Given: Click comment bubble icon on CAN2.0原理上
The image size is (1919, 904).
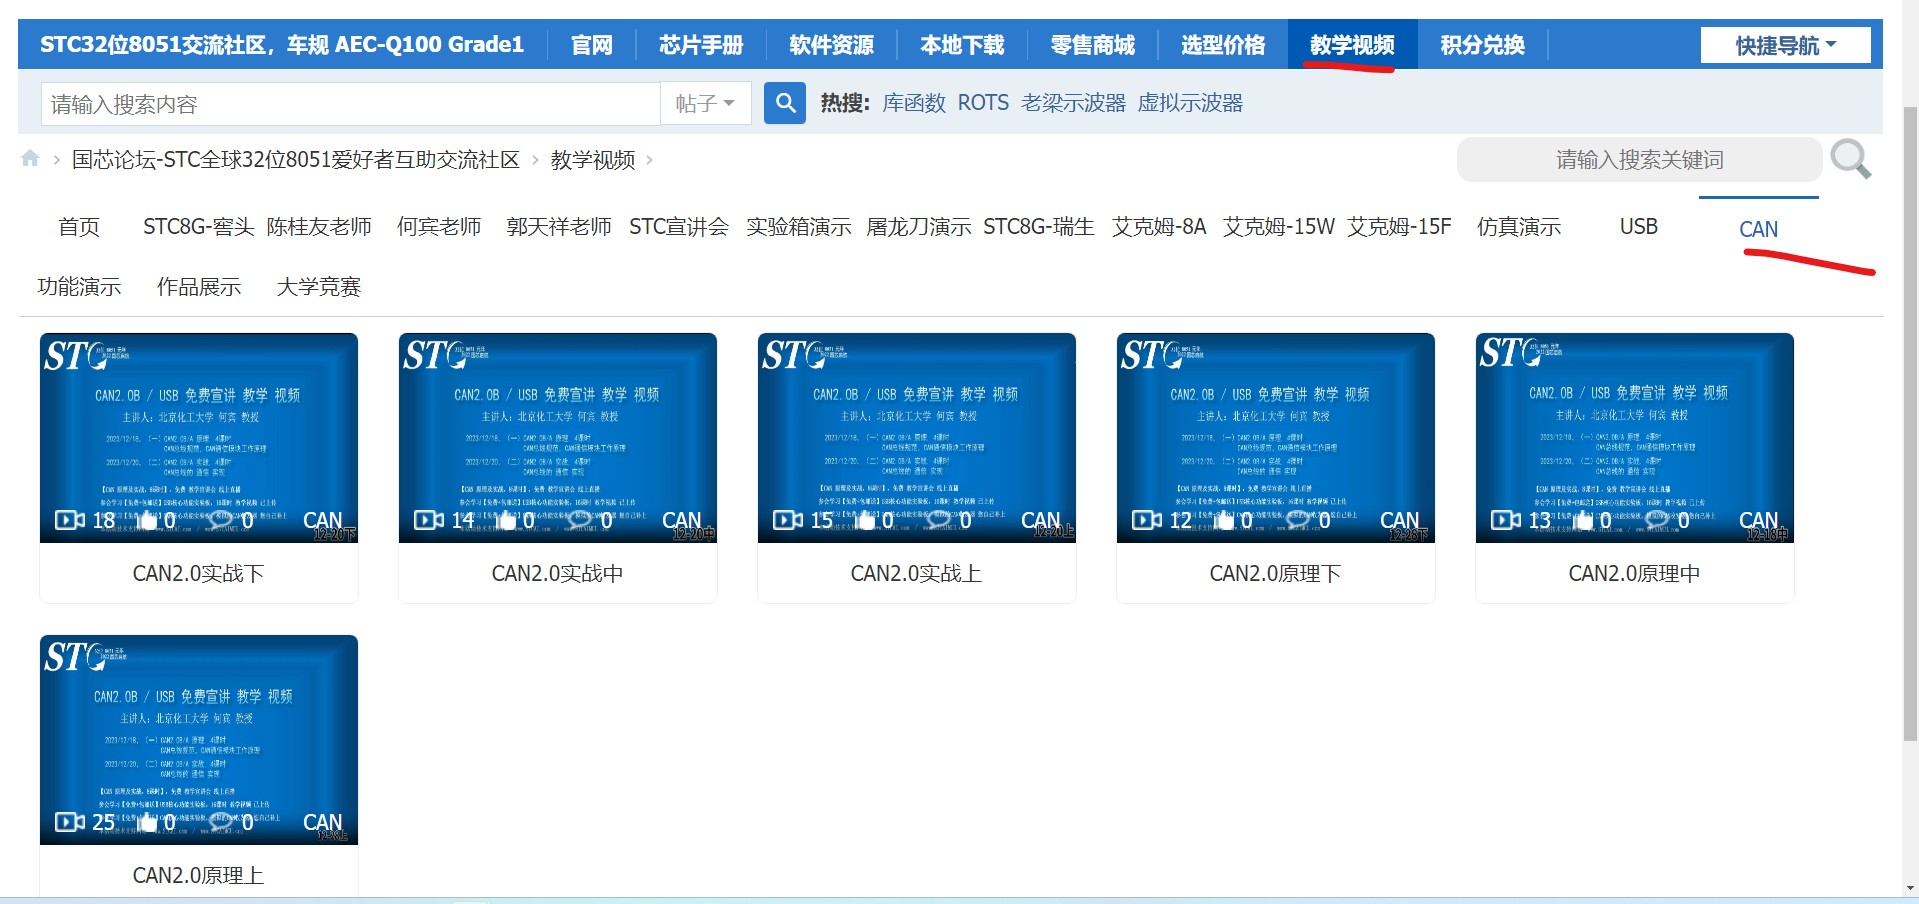Looking at the screenshot, I should [220, 822].
